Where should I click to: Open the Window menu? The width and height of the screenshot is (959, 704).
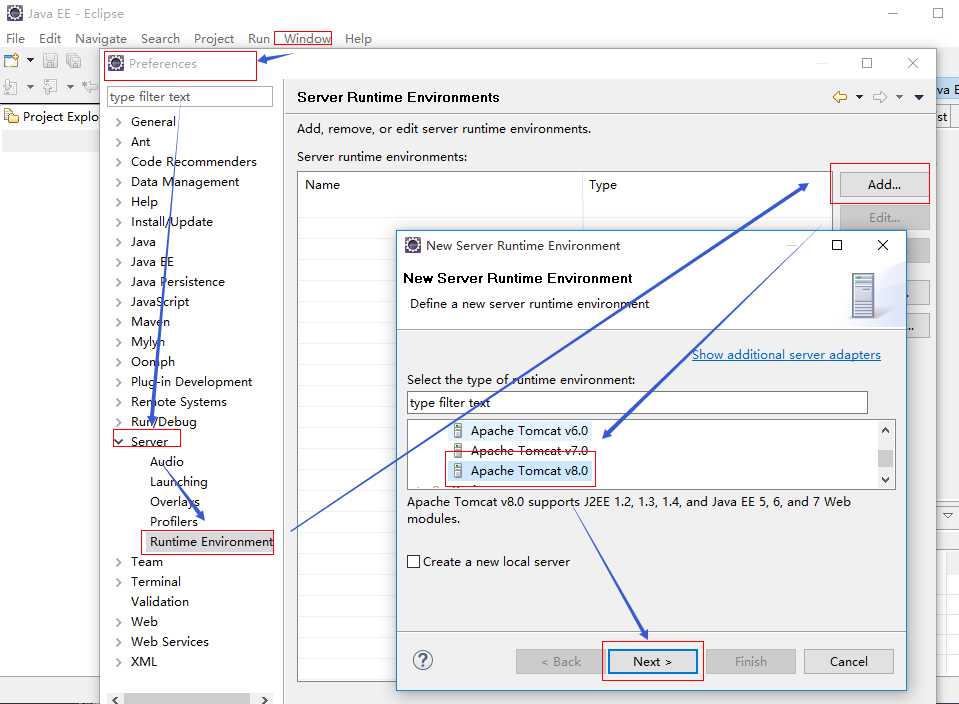point(307,39)
